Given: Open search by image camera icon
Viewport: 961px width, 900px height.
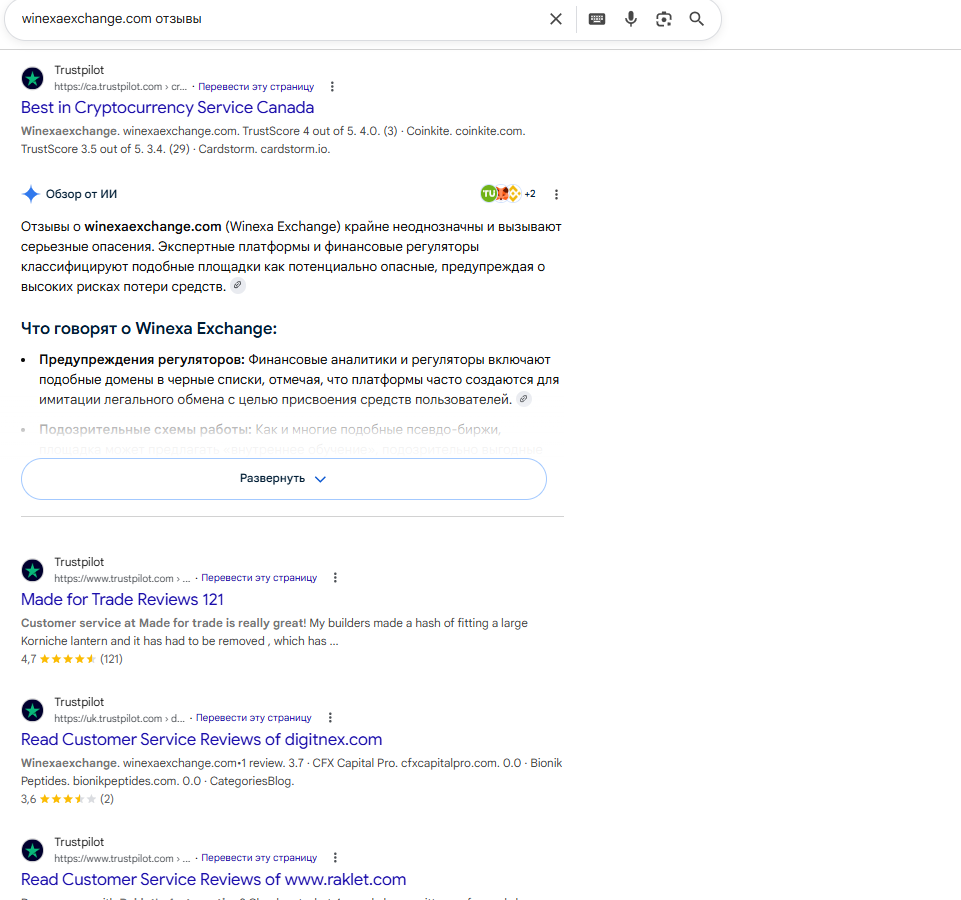Looking at the screenshot, I should (663, 19).
